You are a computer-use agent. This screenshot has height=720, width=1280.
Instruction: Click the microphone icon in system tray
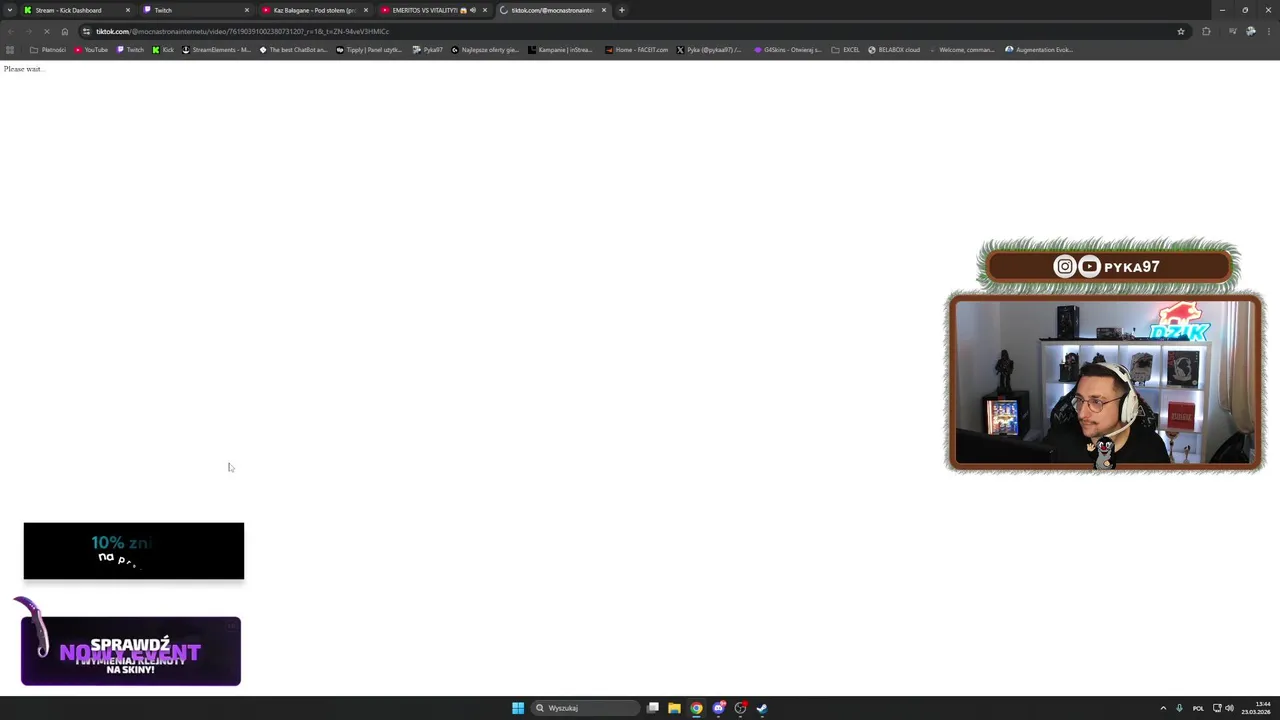pyautogui.click(x=1180, y=708)
